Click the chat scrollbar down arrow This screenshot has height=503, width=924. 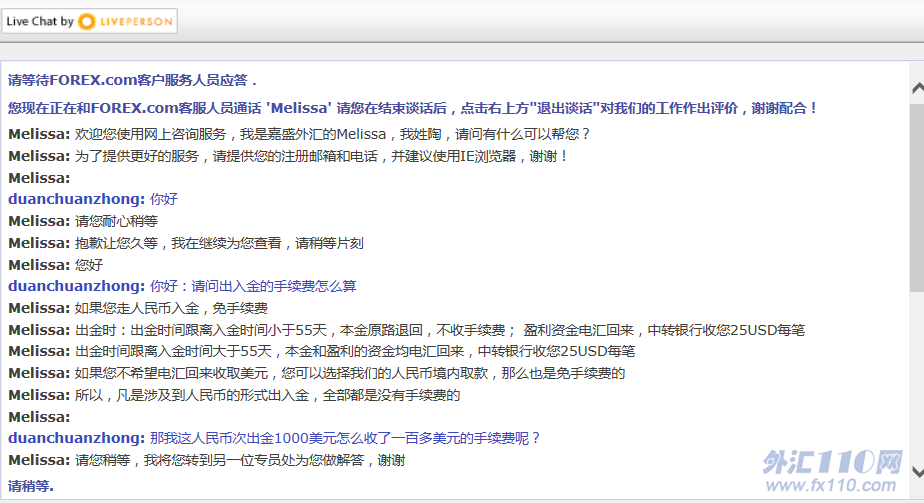[x=918, y=472]
